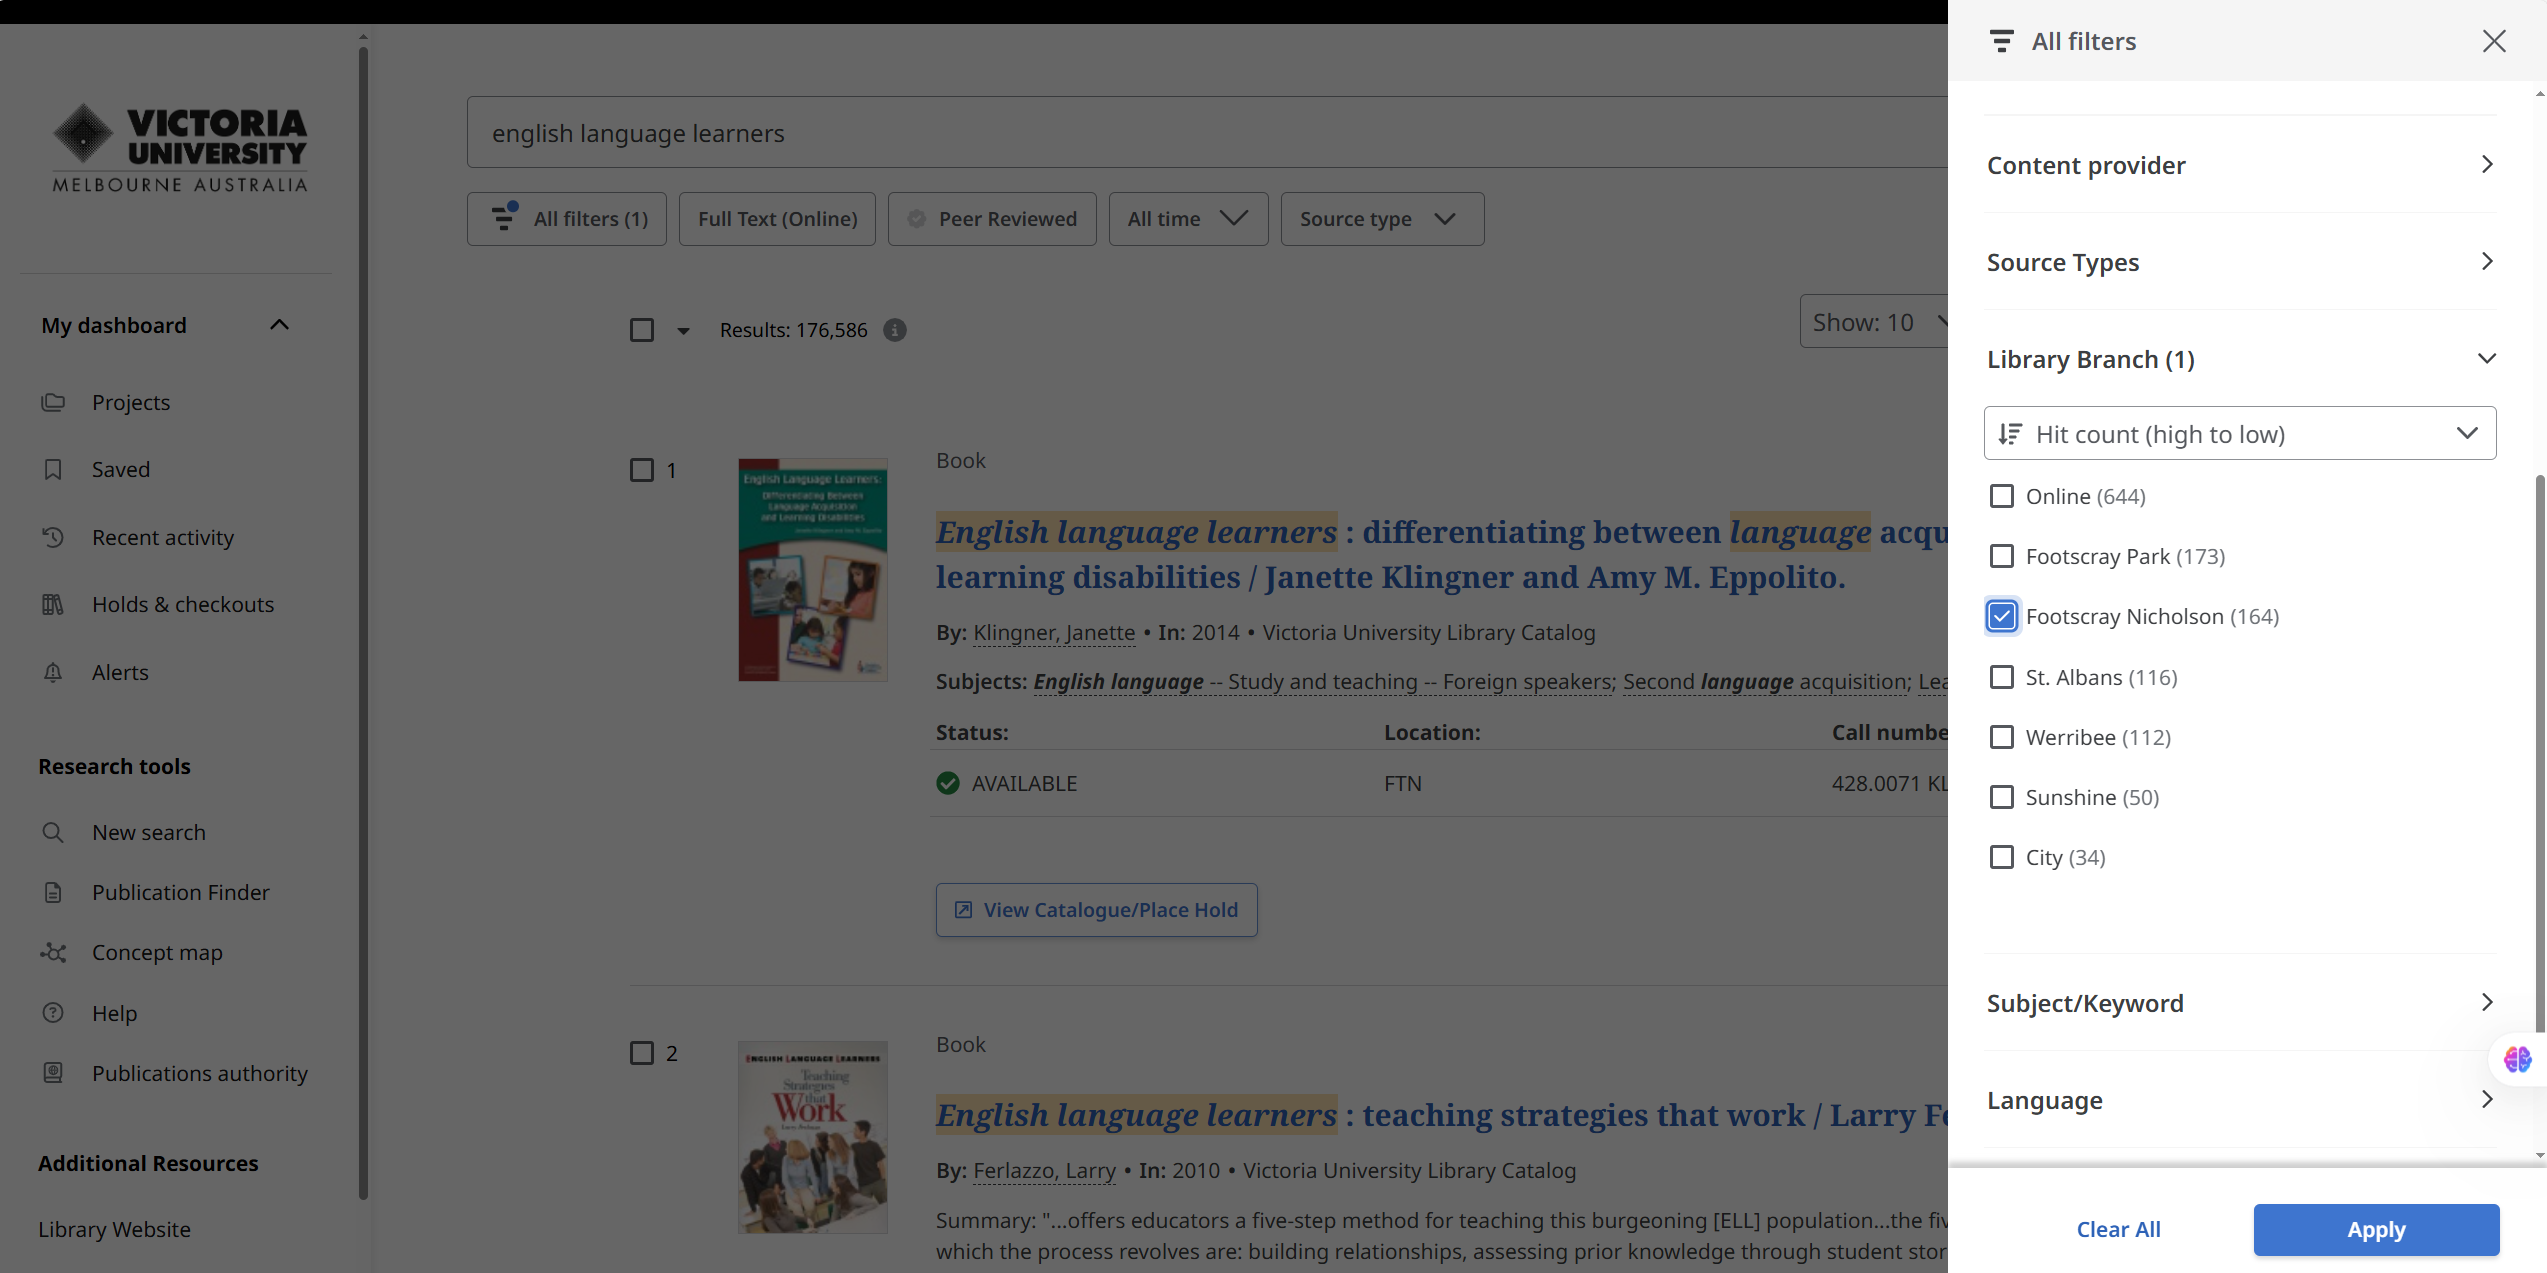Click the Publication Finder document icon

[53, 892]
